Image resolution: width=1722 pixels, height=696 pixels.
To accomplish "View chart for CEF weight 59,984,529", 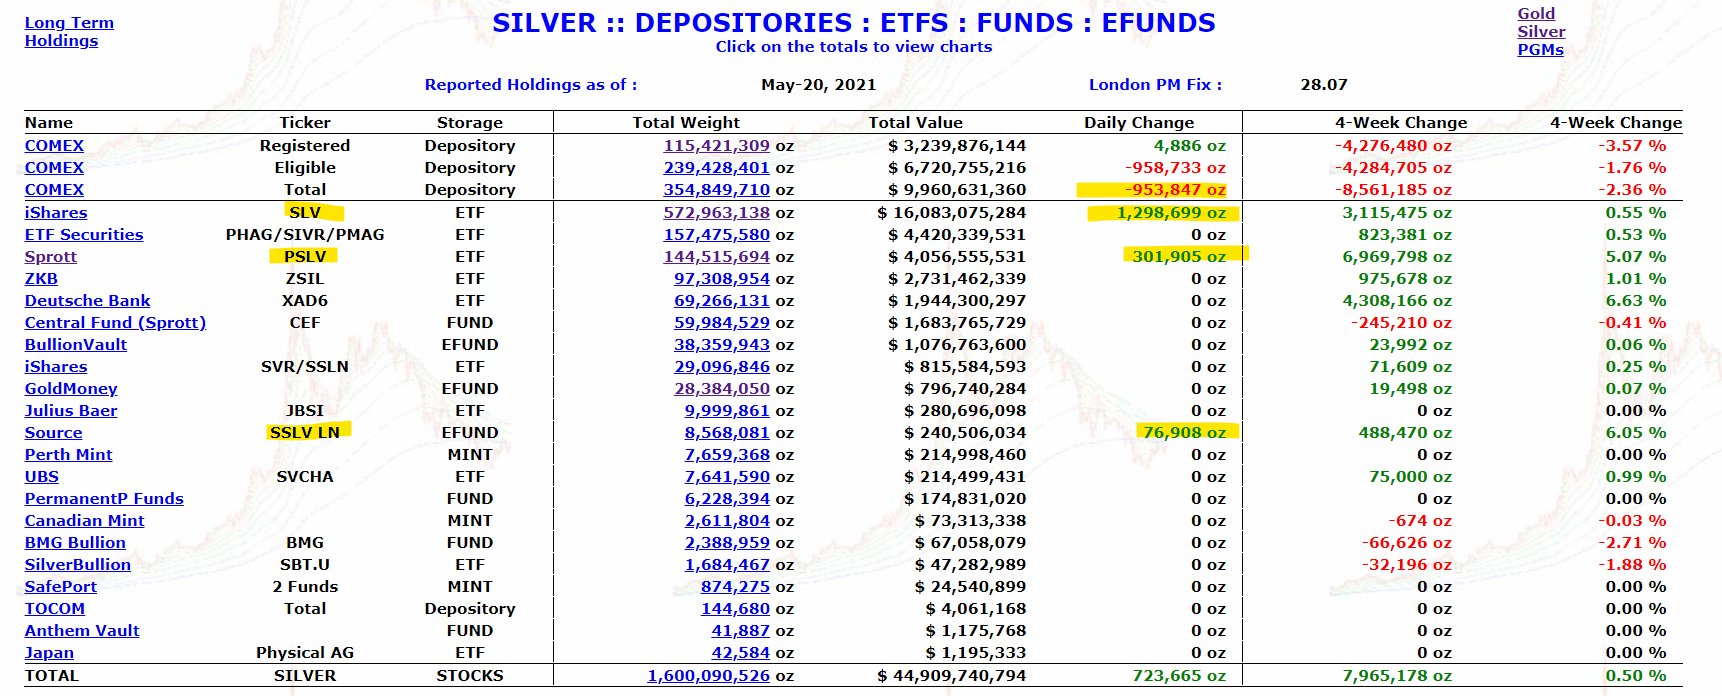I will click(x=722, y=323).
